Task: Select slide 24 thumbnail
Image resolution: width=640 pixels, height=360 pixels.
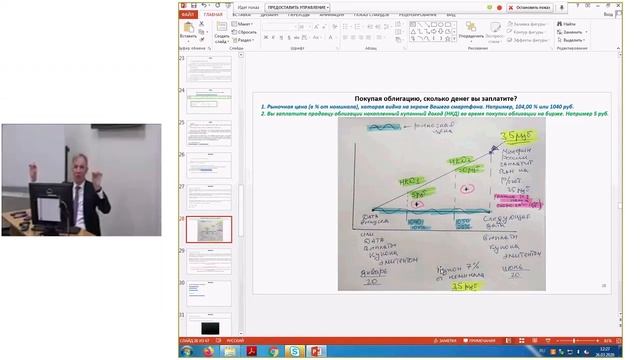Action: 209,101
